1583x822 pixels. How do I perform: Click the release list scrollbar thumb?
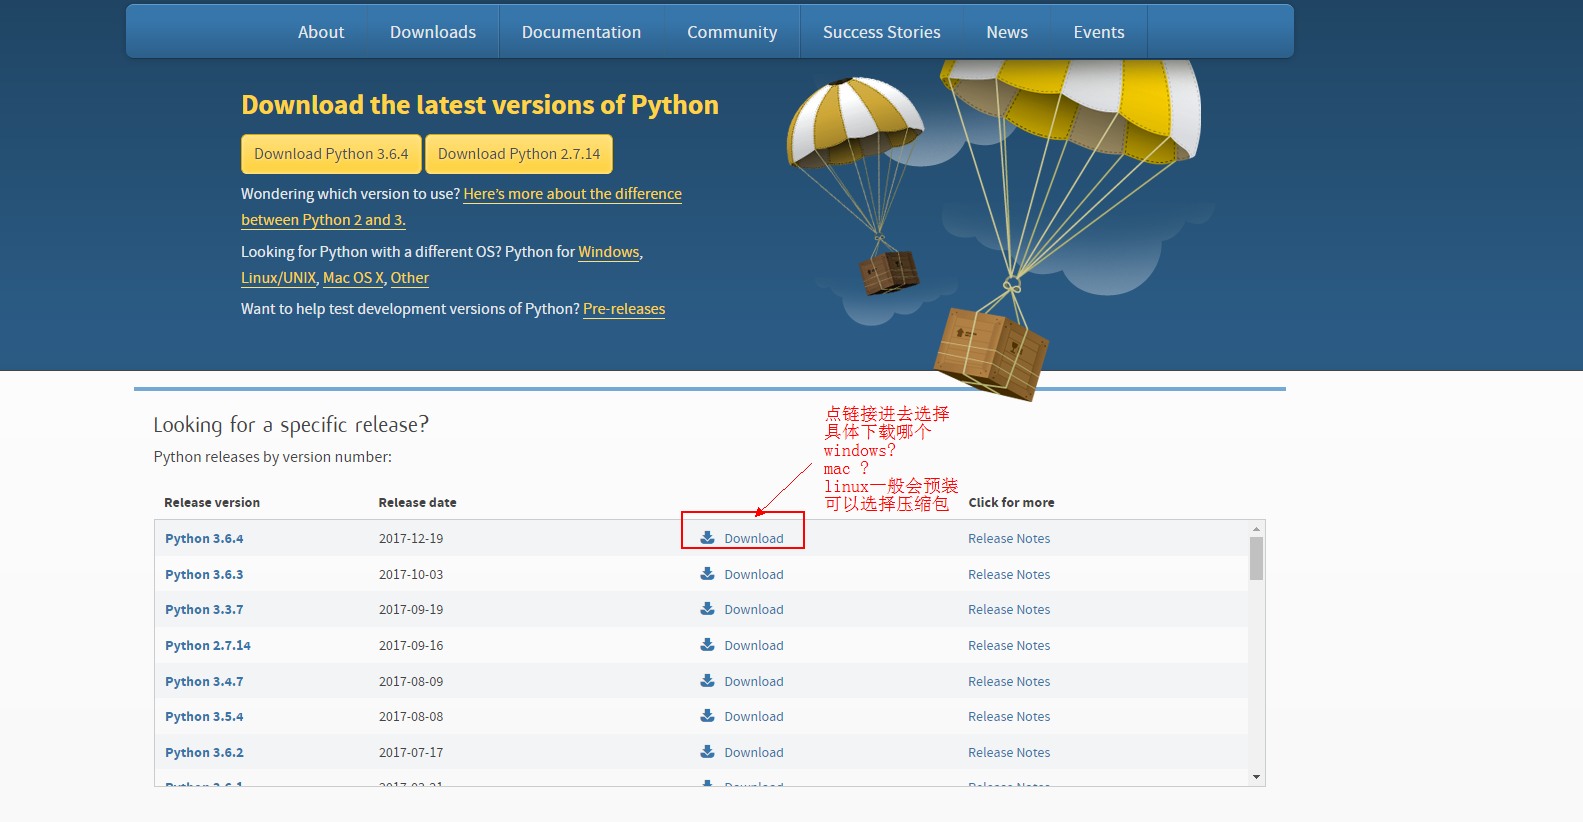coord(1256,558)
